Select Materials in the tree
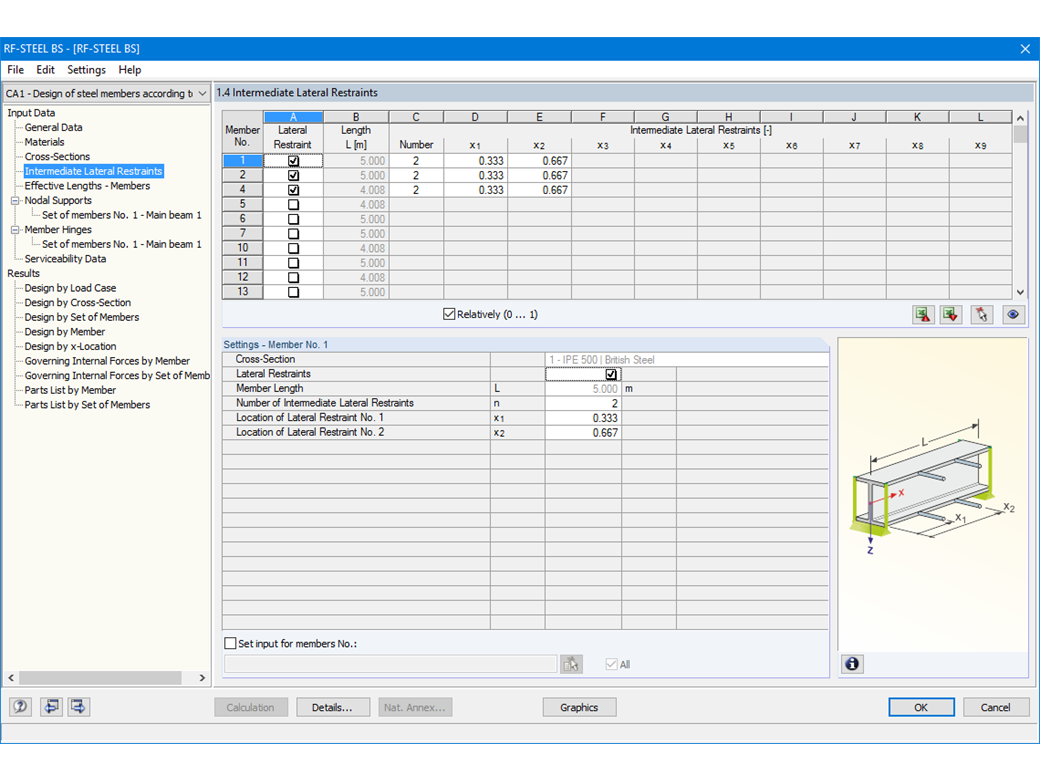 [44, 142]
